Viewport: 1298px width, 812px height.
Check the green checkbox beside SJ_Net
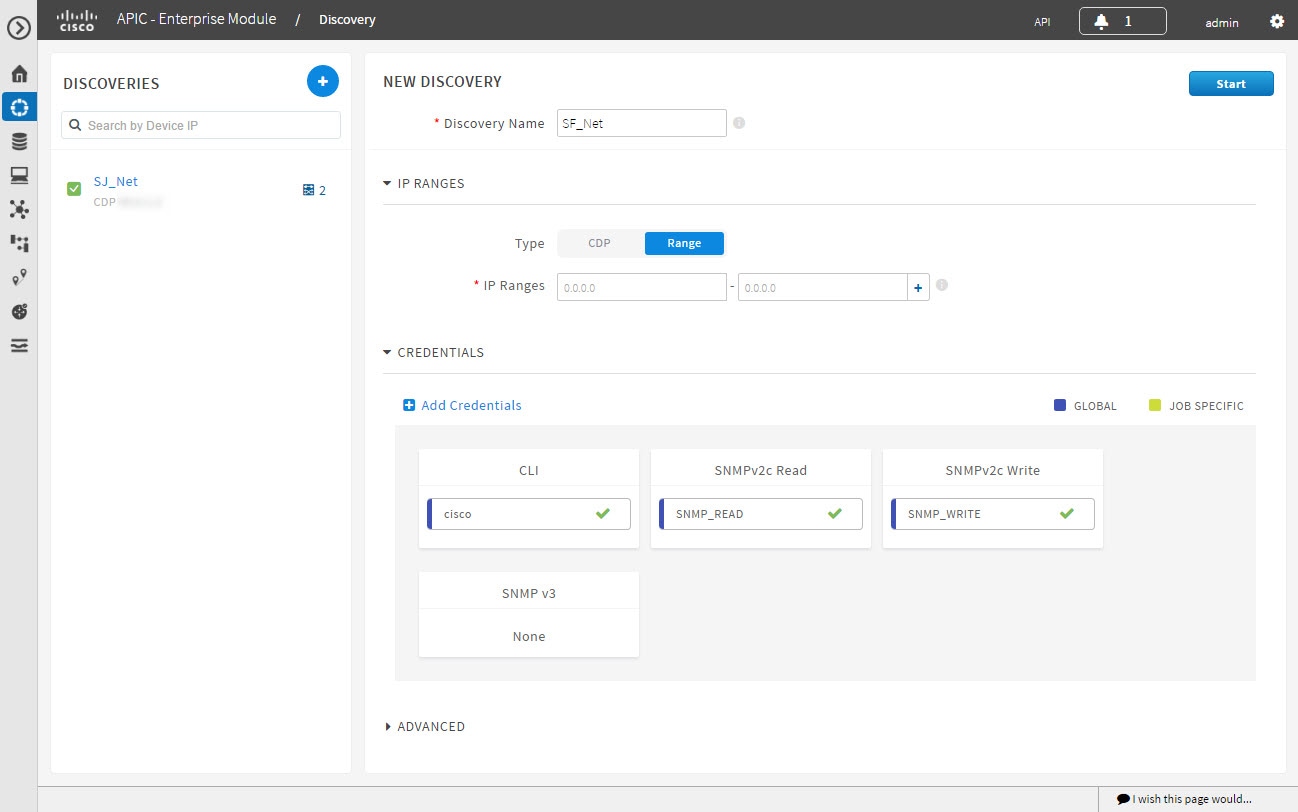(x=73, y=187)
